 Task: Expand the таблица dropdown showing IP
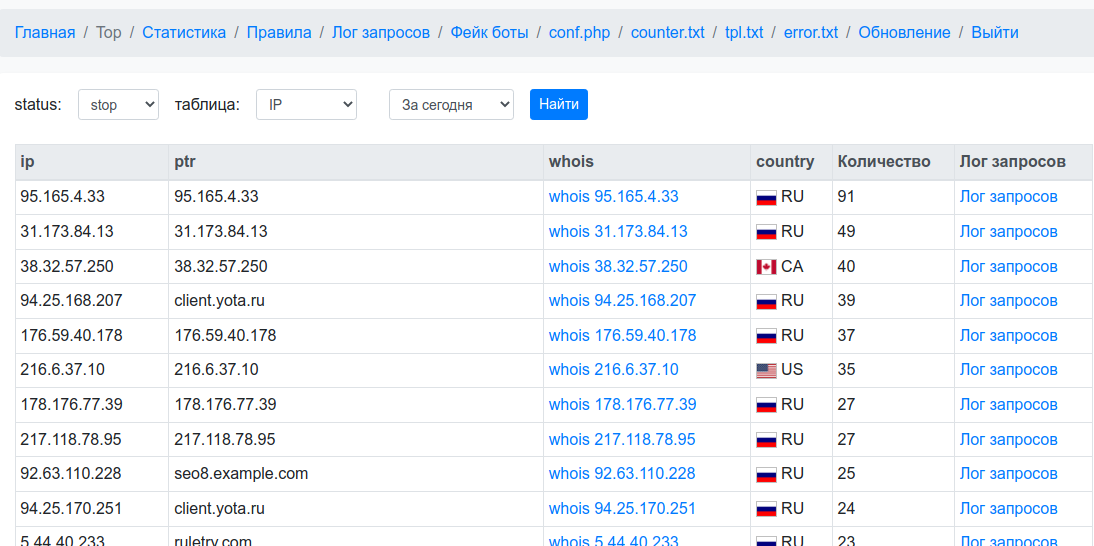(x=306, y=105)
